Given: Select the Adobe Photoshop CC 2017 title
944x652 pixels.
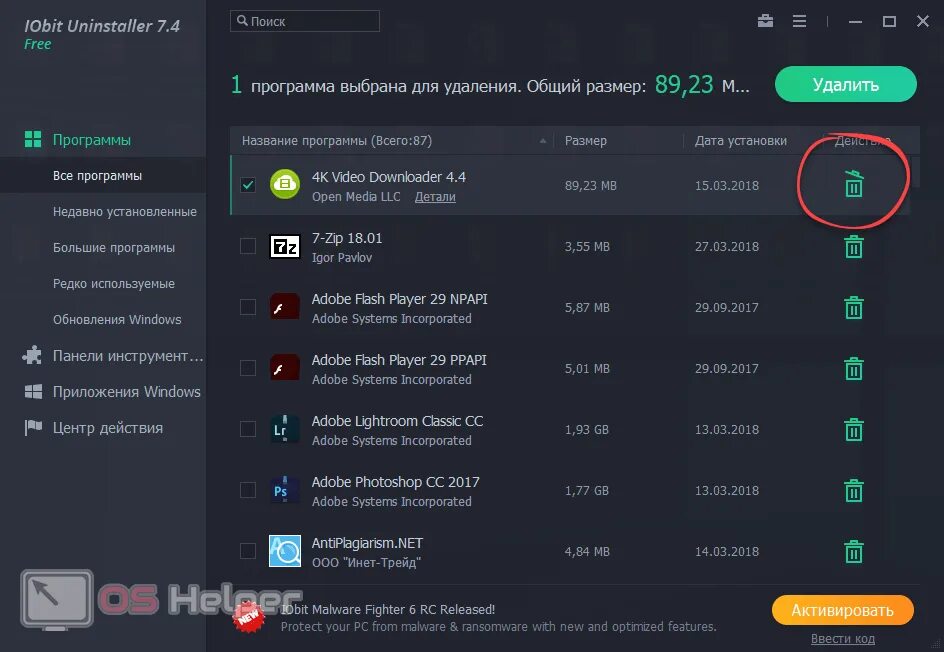Looking at the screenshot, I should (396, 482).
